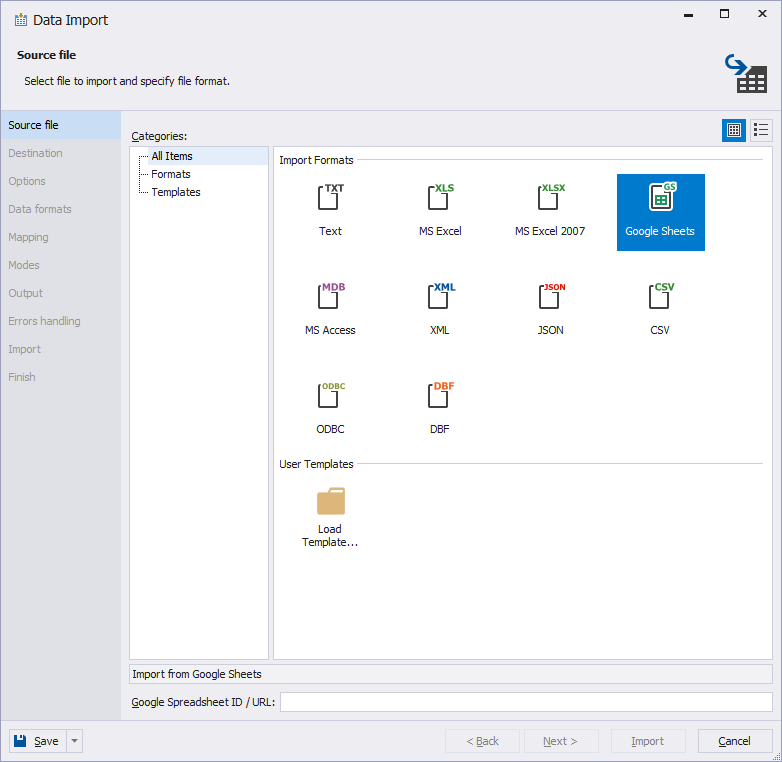Go to the Output step
The image size is (782, 762).
click(60, 293)
